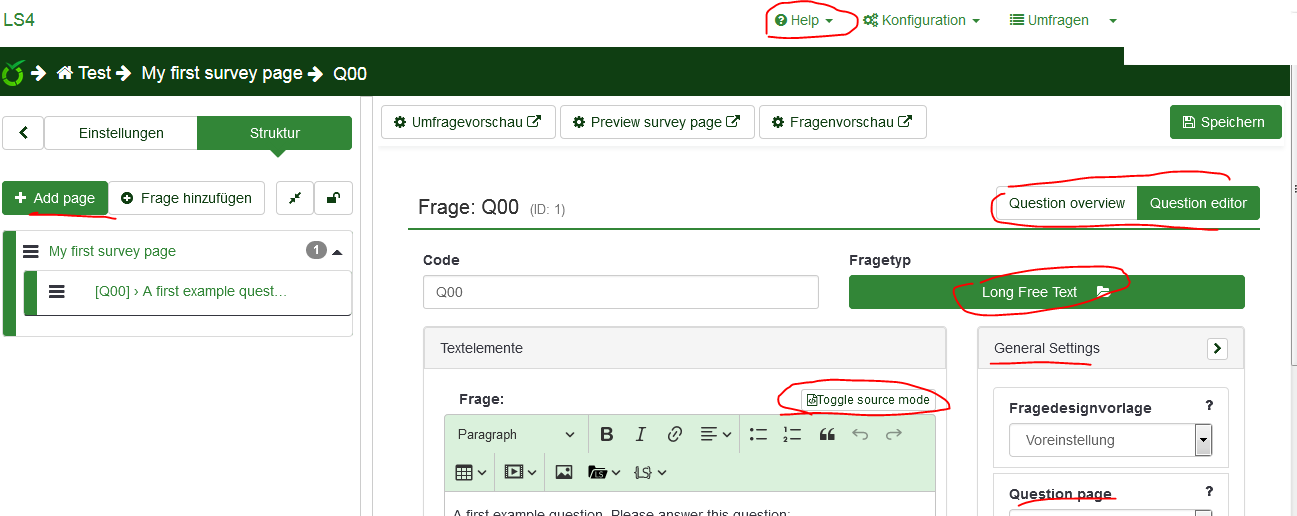Switch to the Struktur tab
Screen dimensions: 1297x516
[275, 133]
